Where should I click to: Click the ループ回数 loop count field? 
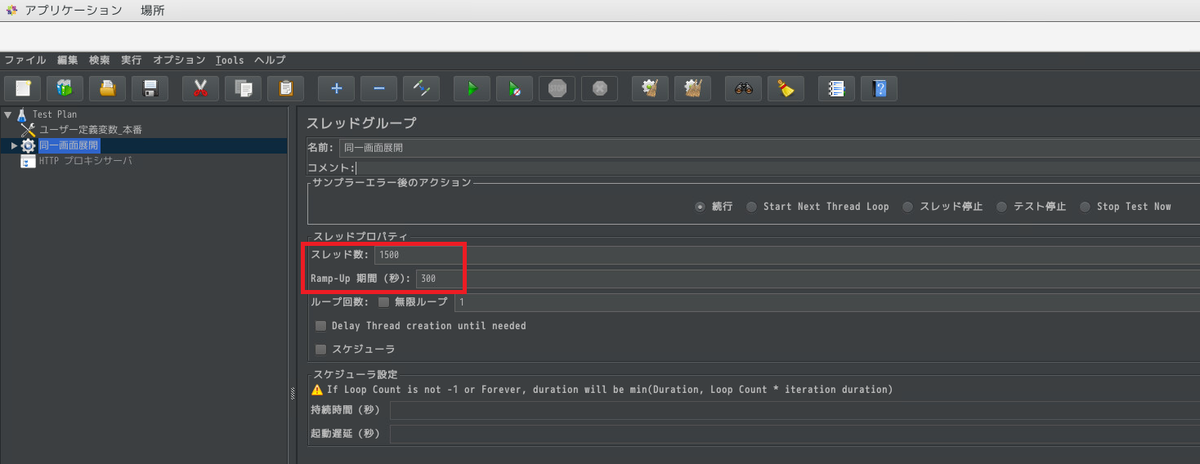(x=827, y=302)
